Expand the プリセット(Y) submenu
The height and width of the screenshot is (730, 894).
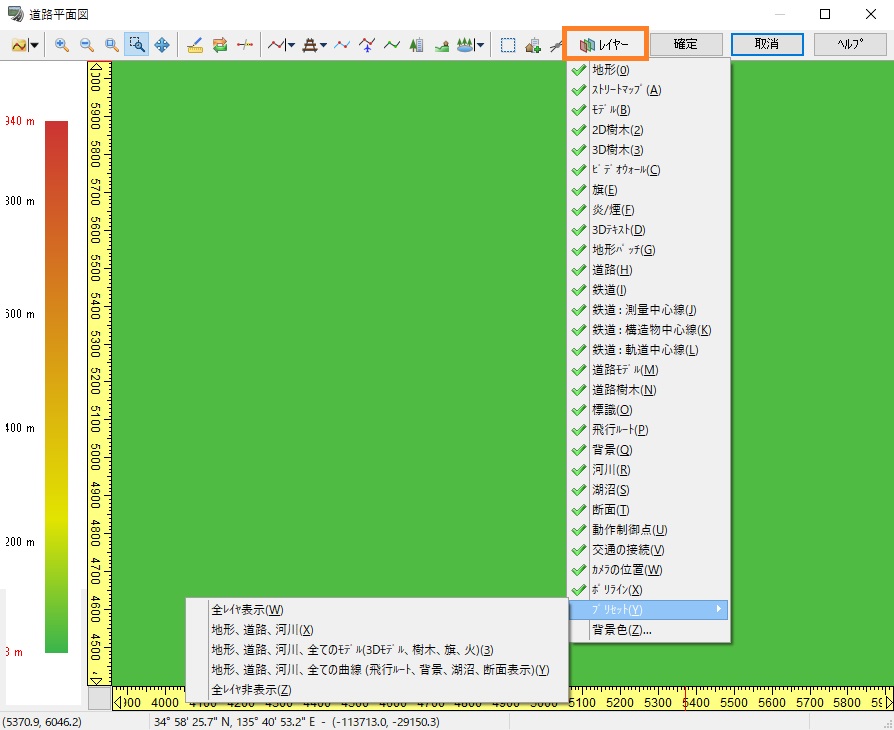[x=649, y=609]
